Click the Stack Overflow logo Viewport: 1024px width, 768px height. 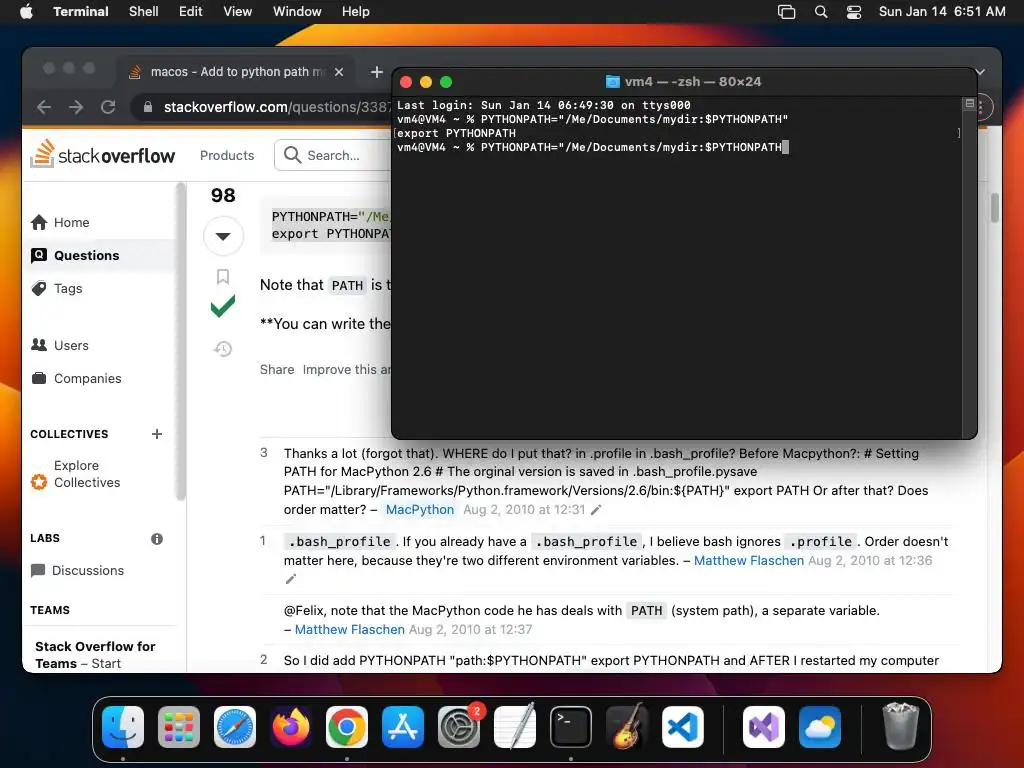[x=103, y=155]
